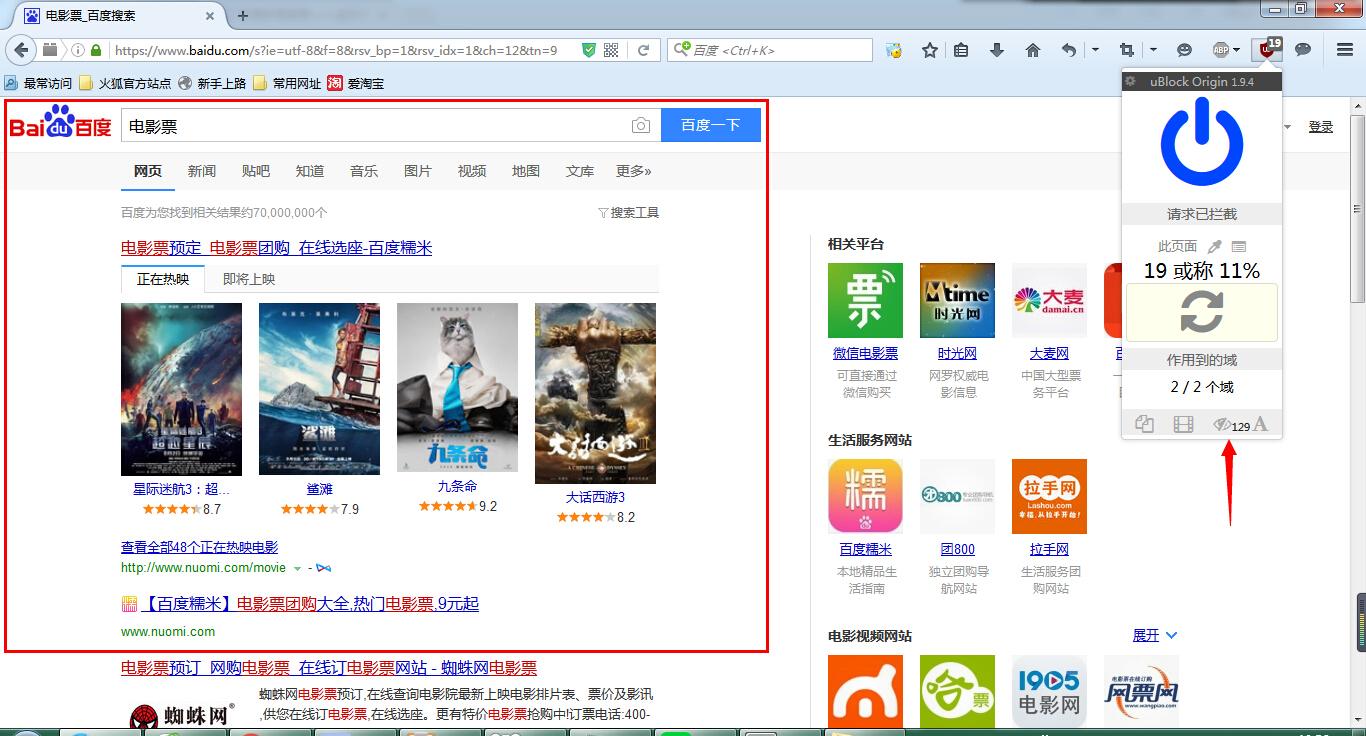This screenshot has height=736, width=1366.
Task: Switch to 即将上映 movie tab
Action: pos(249,279)
